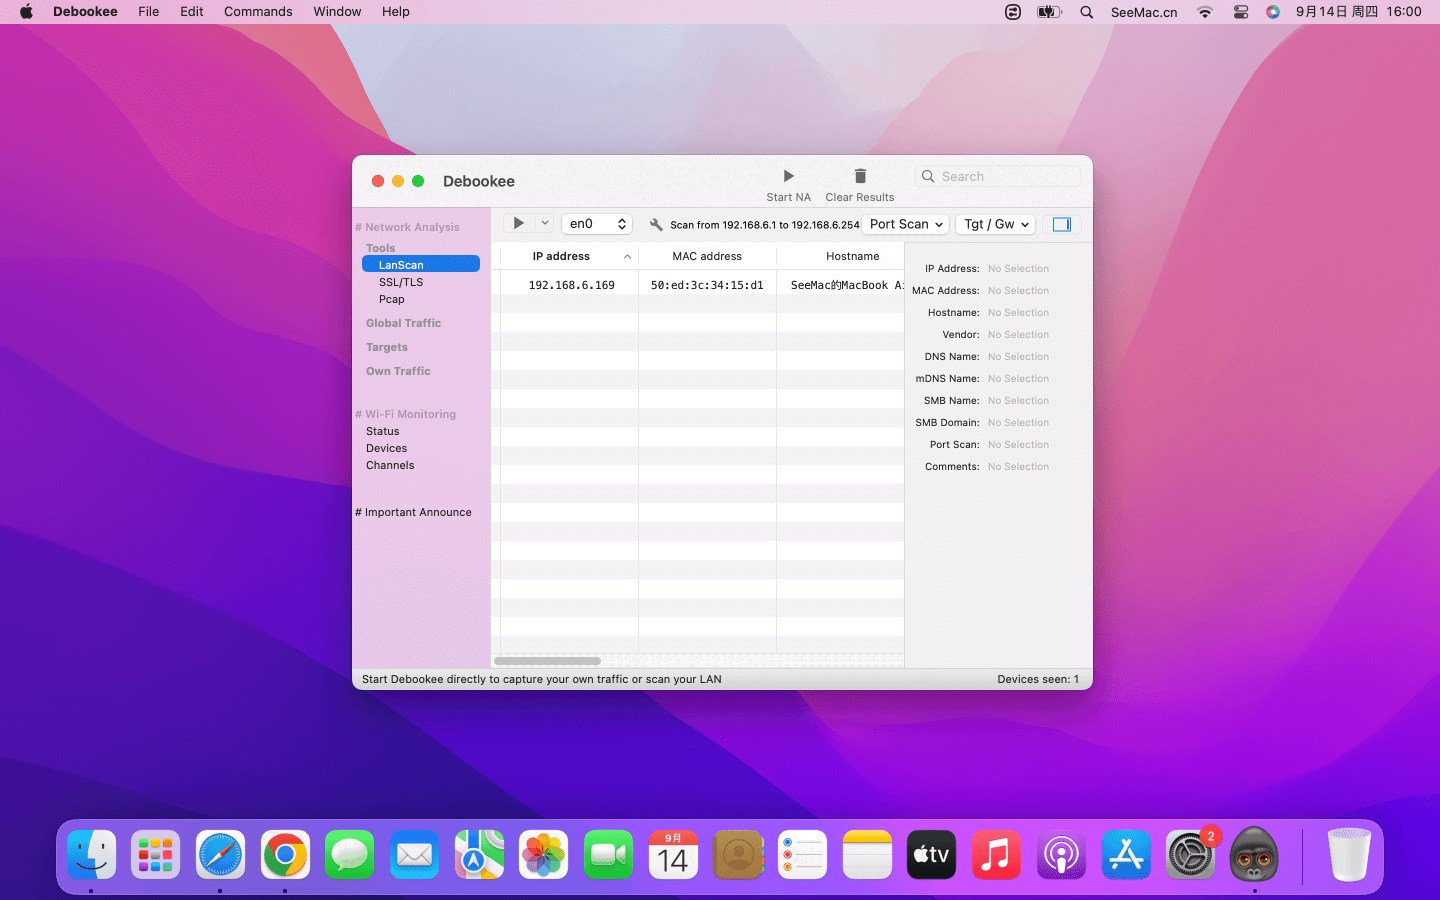Open the en0 interface selector
The width and height of the screenshot is (1440, 900).
597,224
